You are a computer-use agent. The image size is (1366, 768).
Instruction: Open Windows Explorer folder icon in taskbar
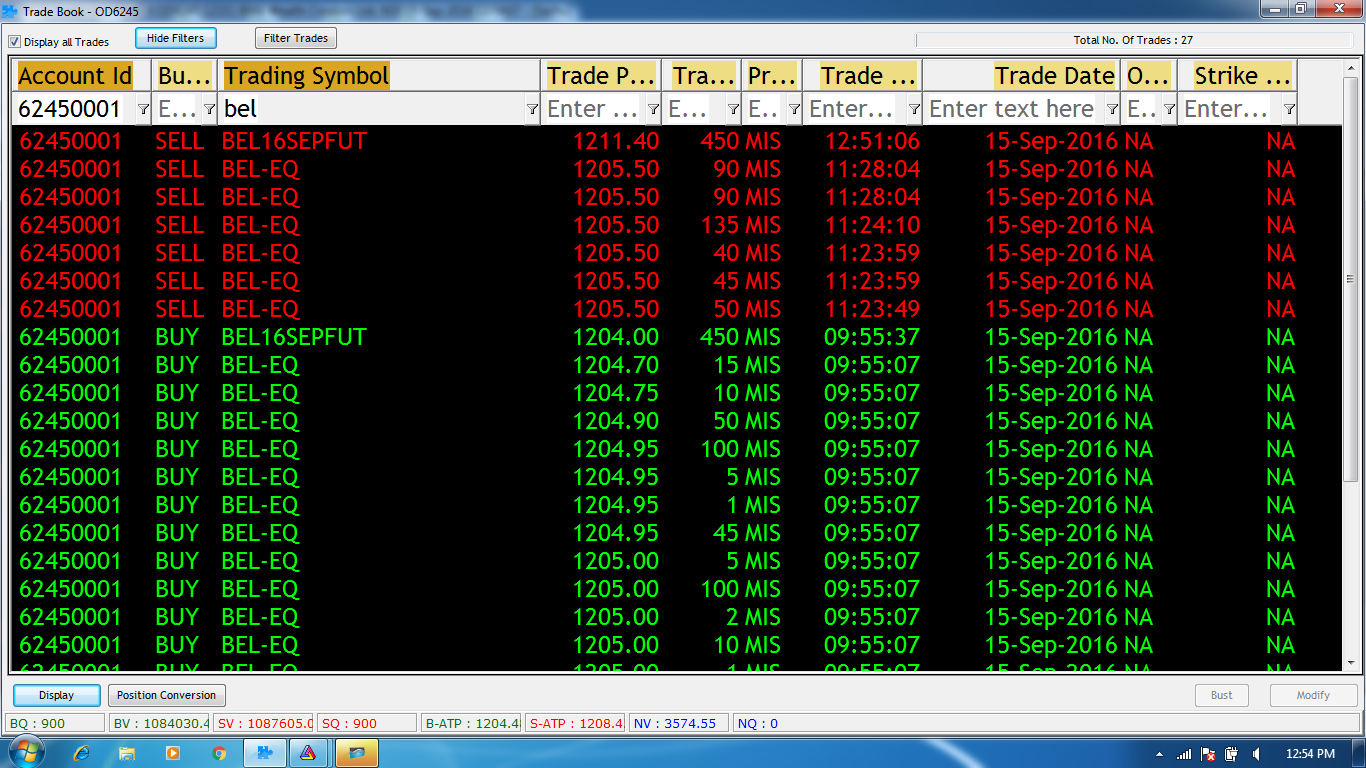click(127, 753)
